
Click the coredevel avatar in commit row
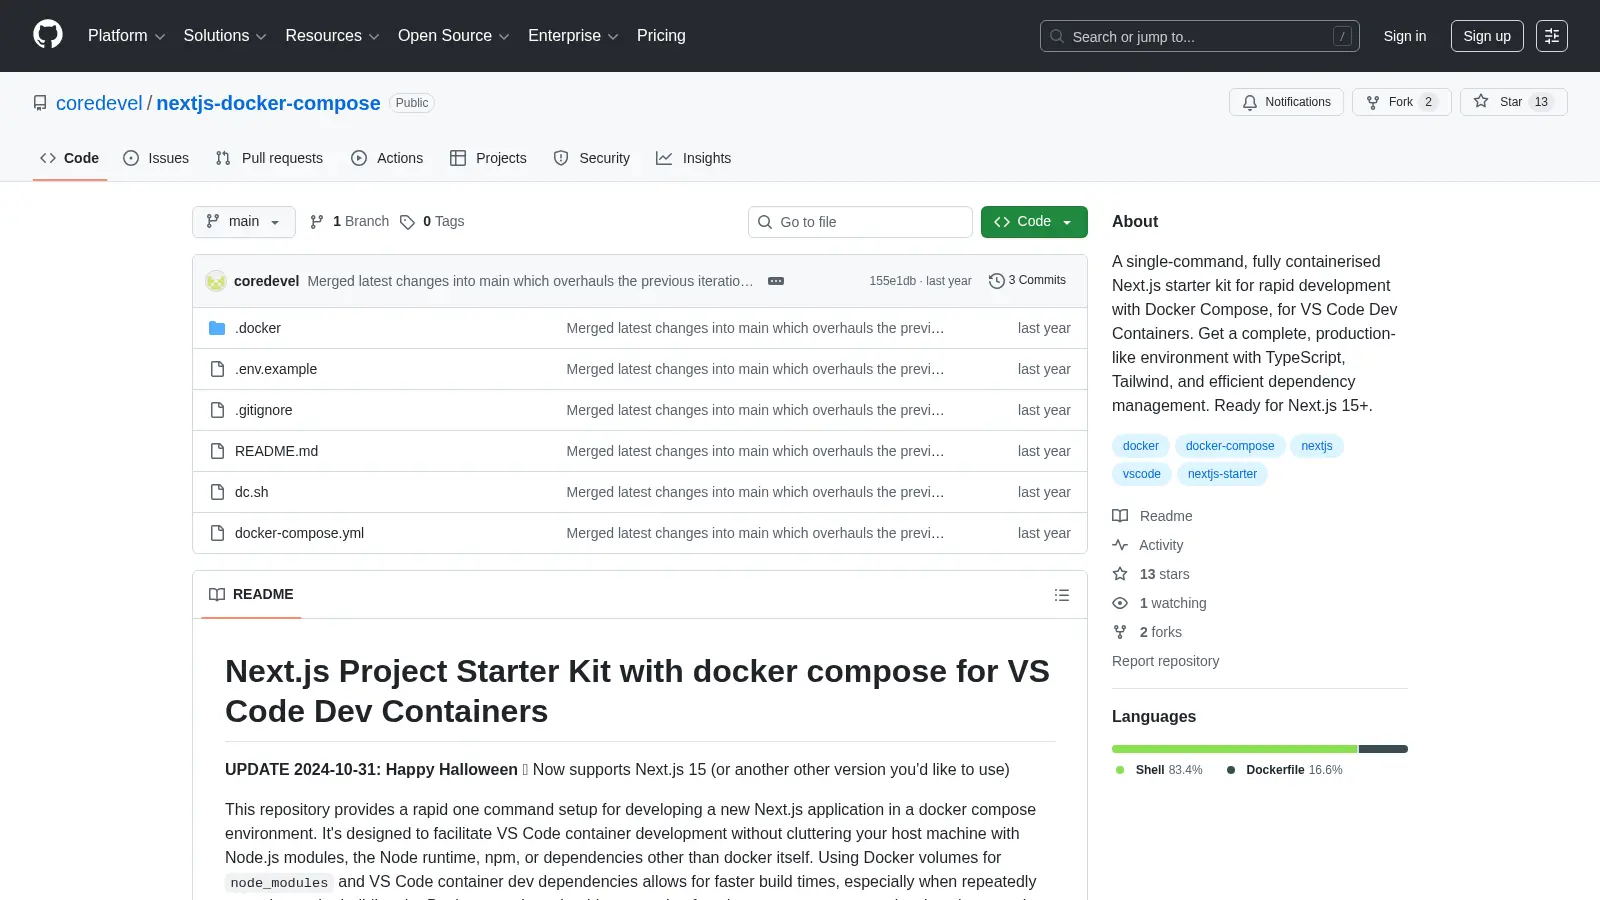(216, 281)
